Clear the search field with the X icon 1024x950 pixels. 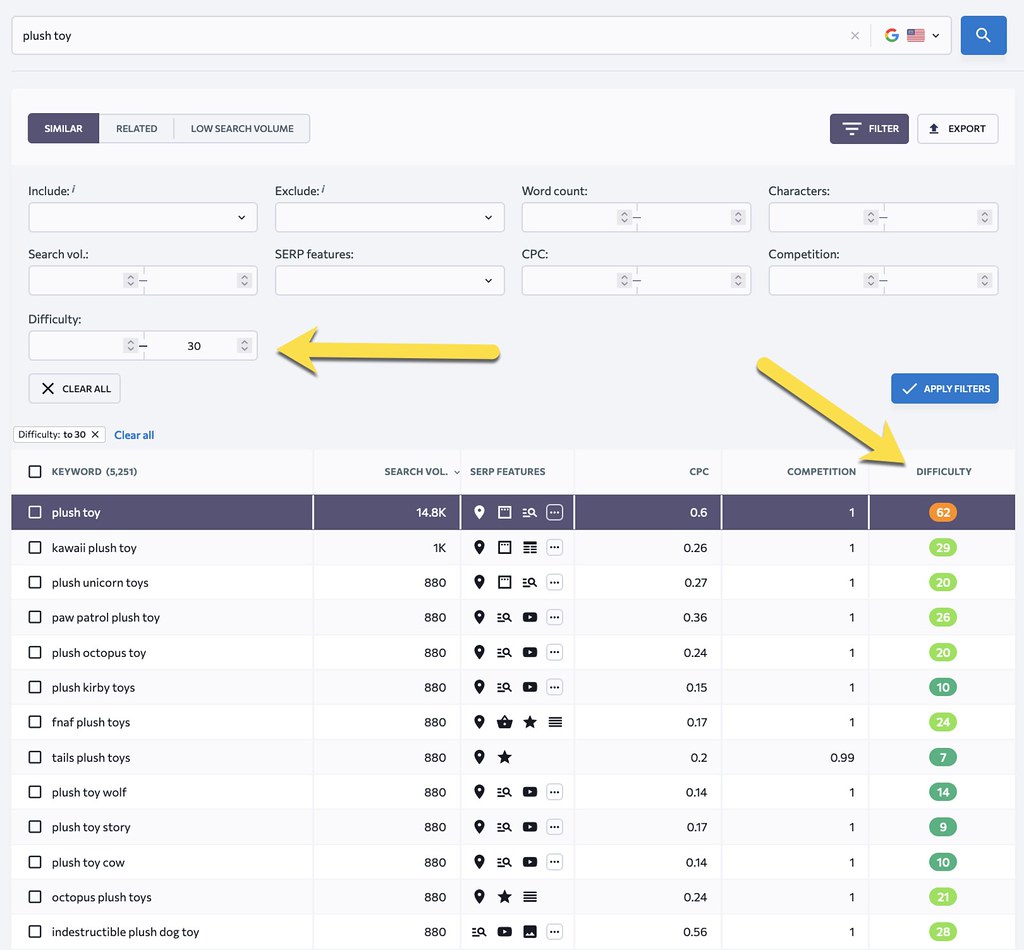855,36
